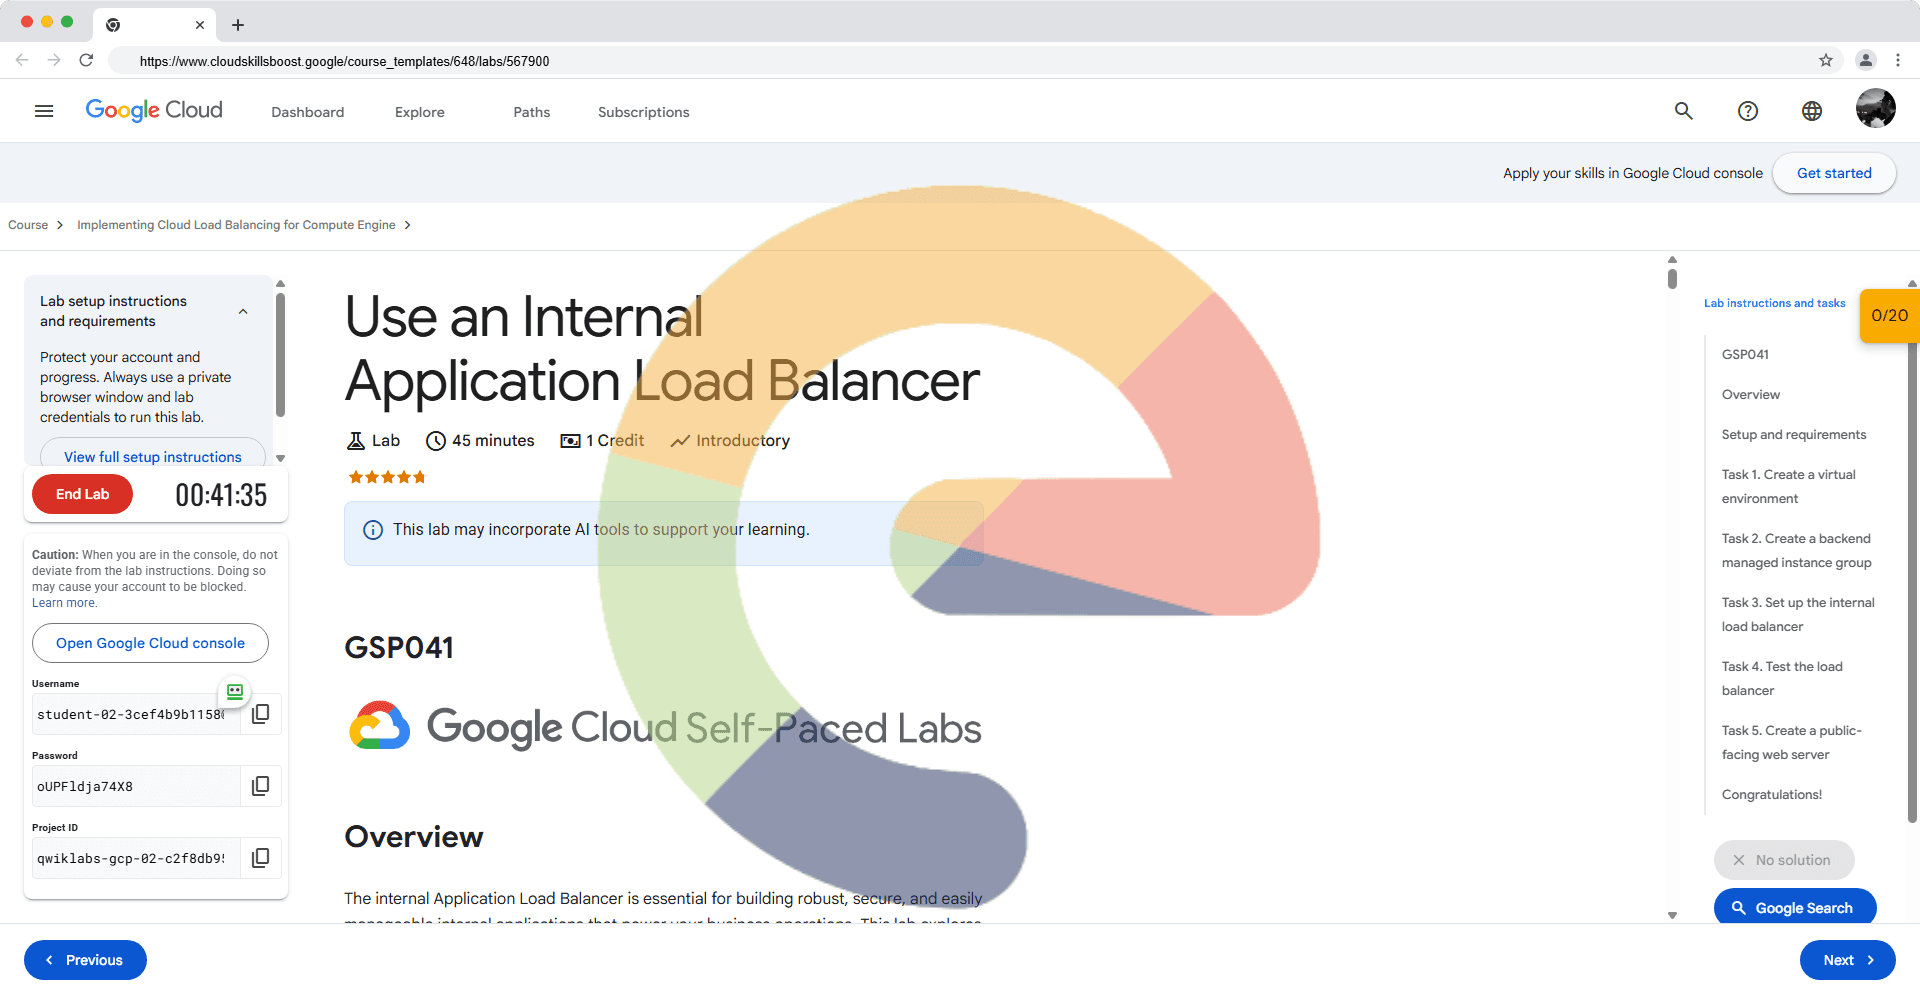Viewport: 1920px width, 996px height.
Task: Copy the username to clipboard
Action: pyautogui.click(x=261, y=714)
